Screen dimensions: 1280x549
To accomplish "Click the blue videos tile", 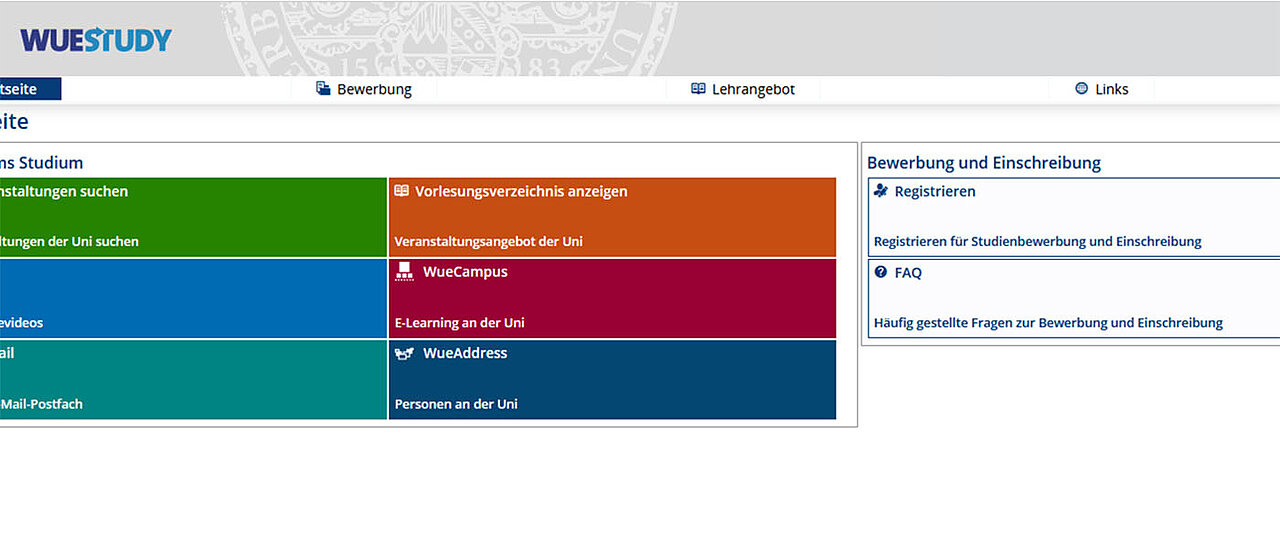I will coord(190,298).
